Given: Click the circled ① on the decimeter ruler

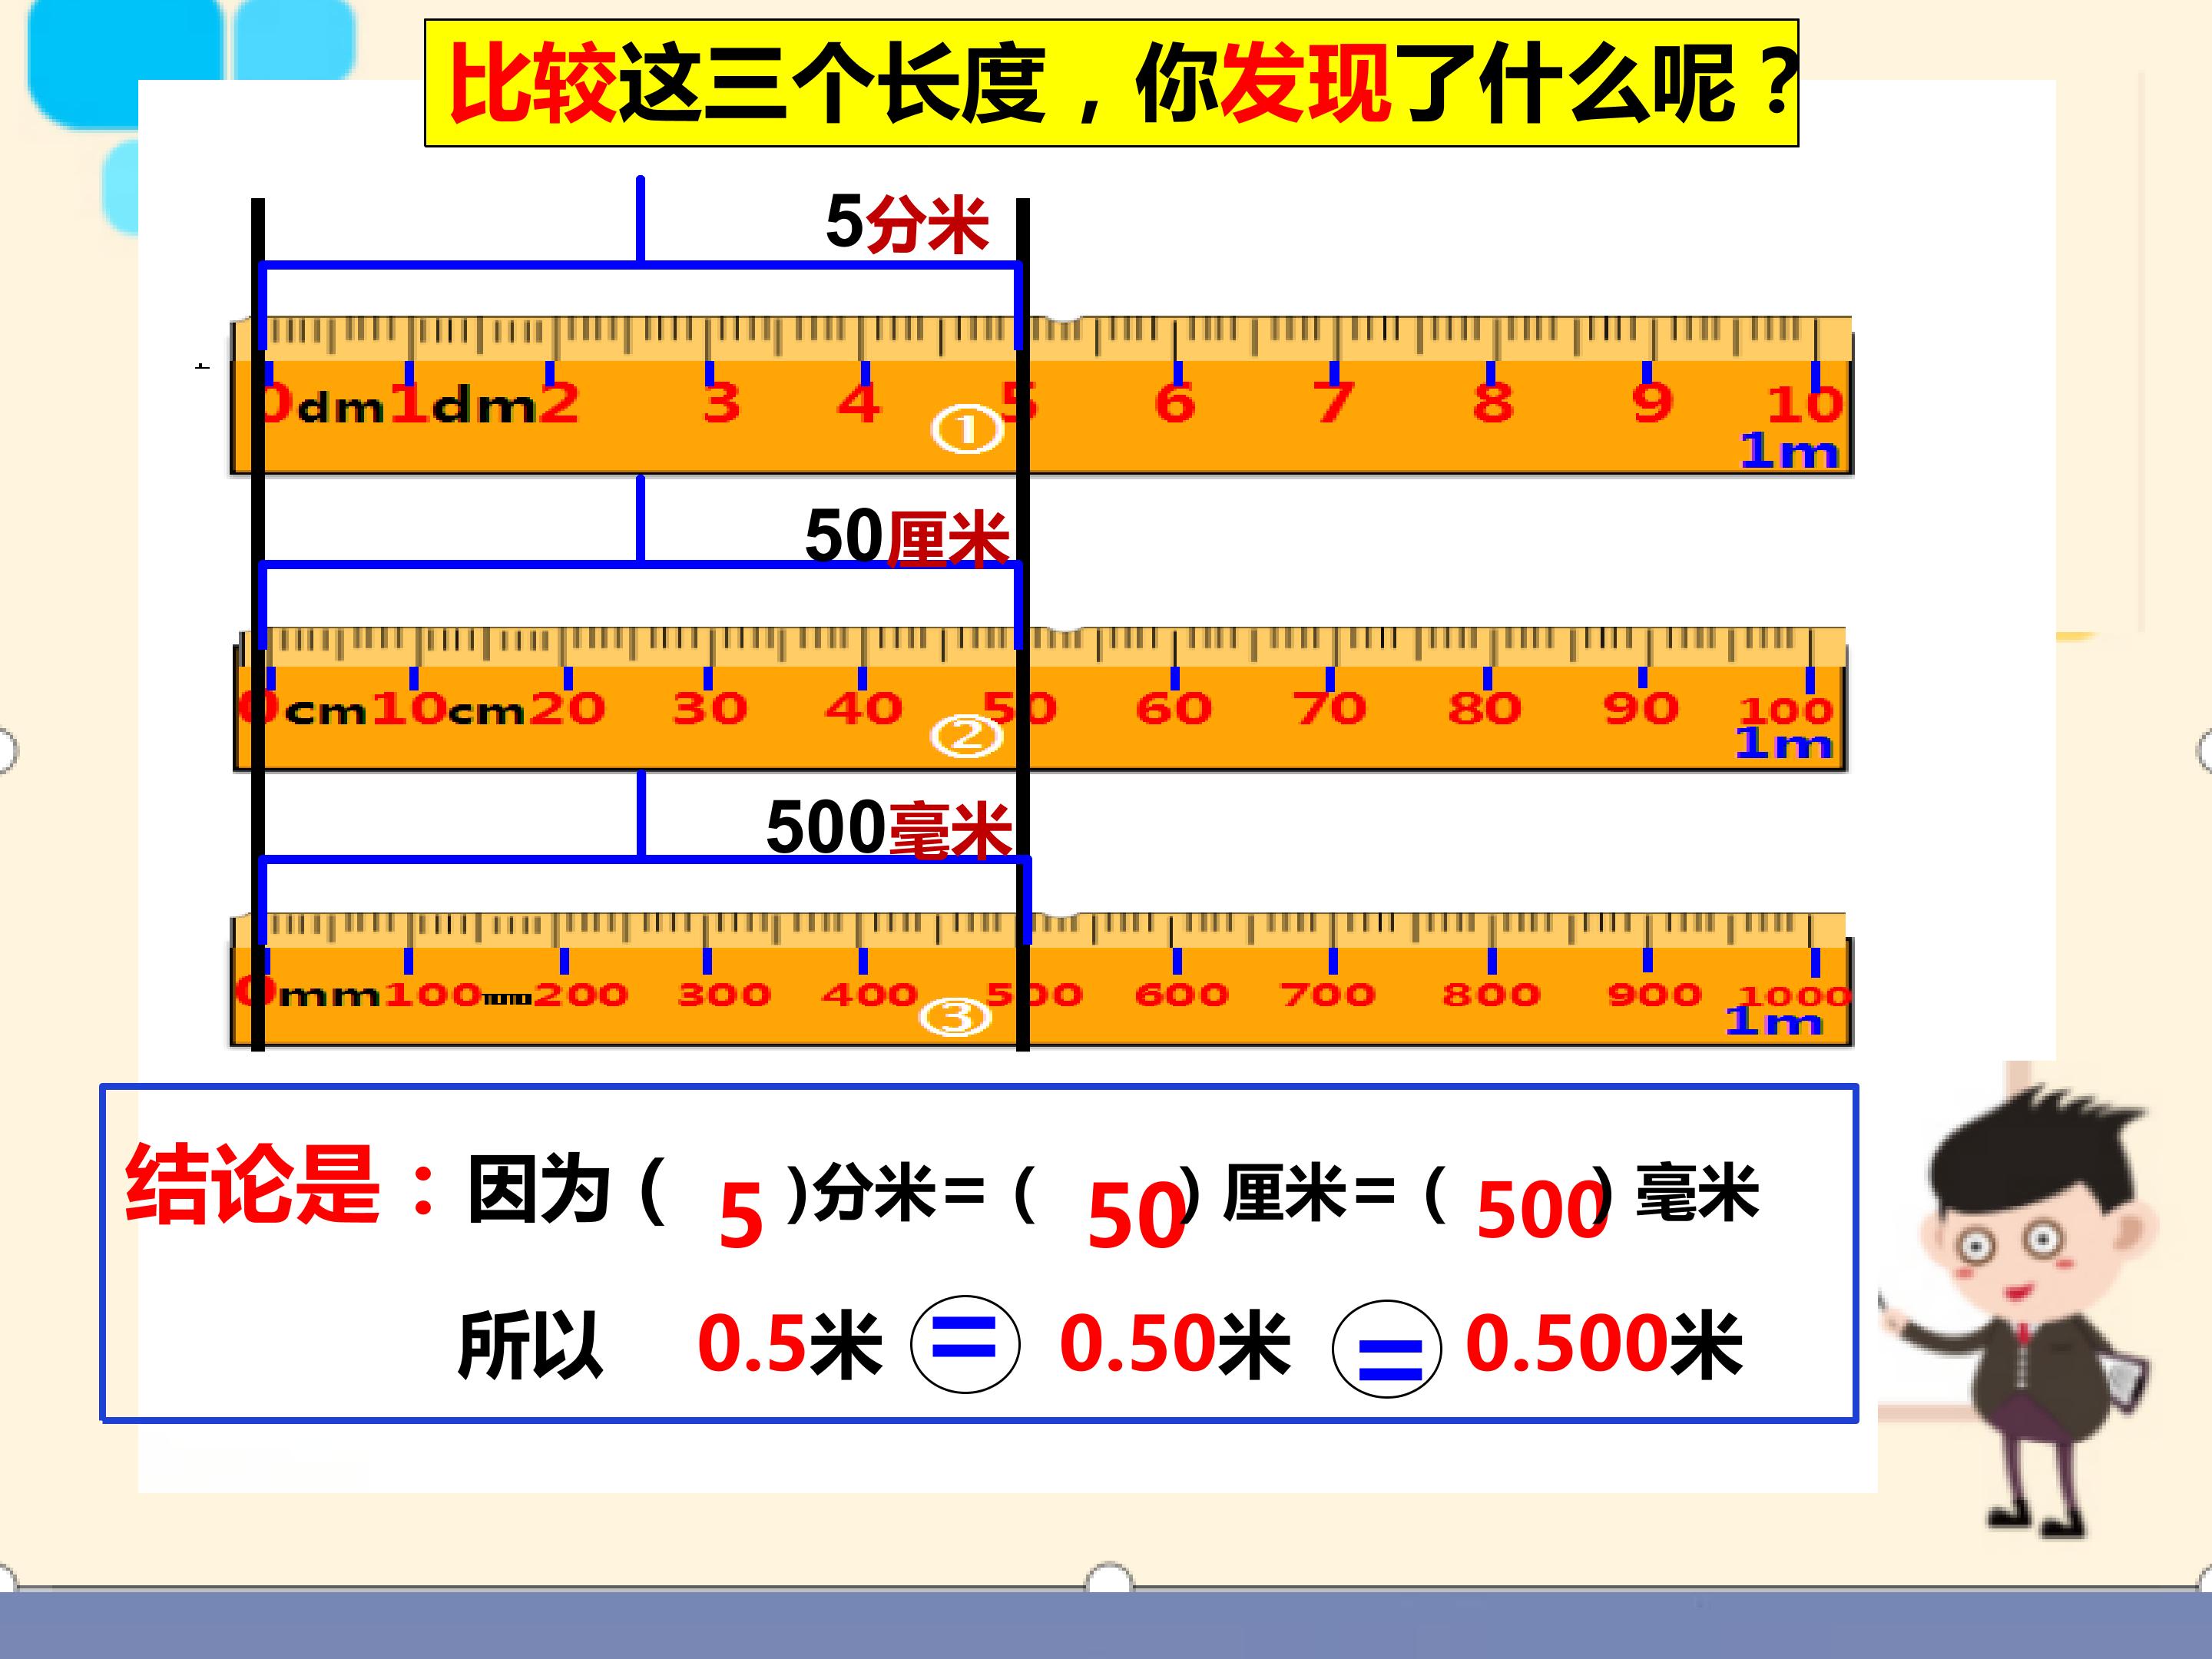Looking at the screenshot, I should coord(967,431).
